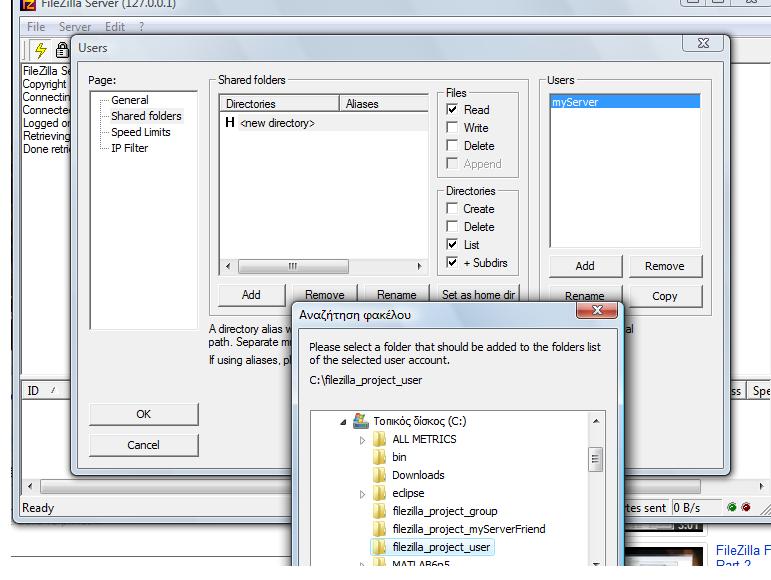Select the IP Filter page

point(129,148)
